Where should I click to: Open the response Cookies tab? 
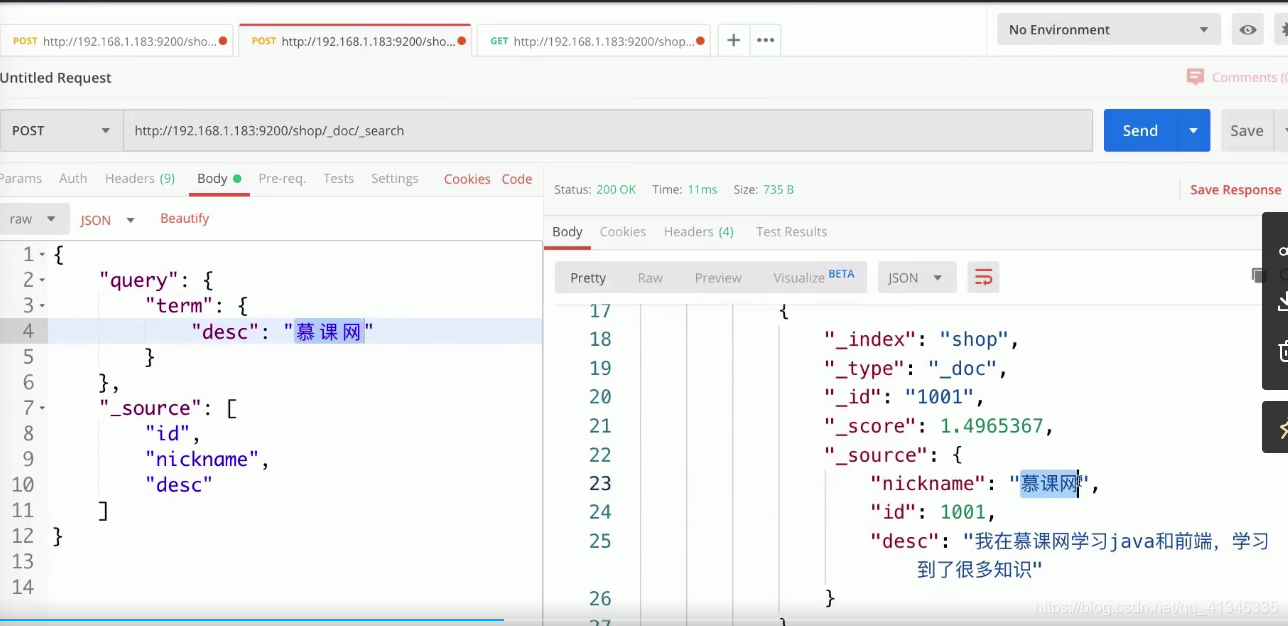tap(623, 231)
